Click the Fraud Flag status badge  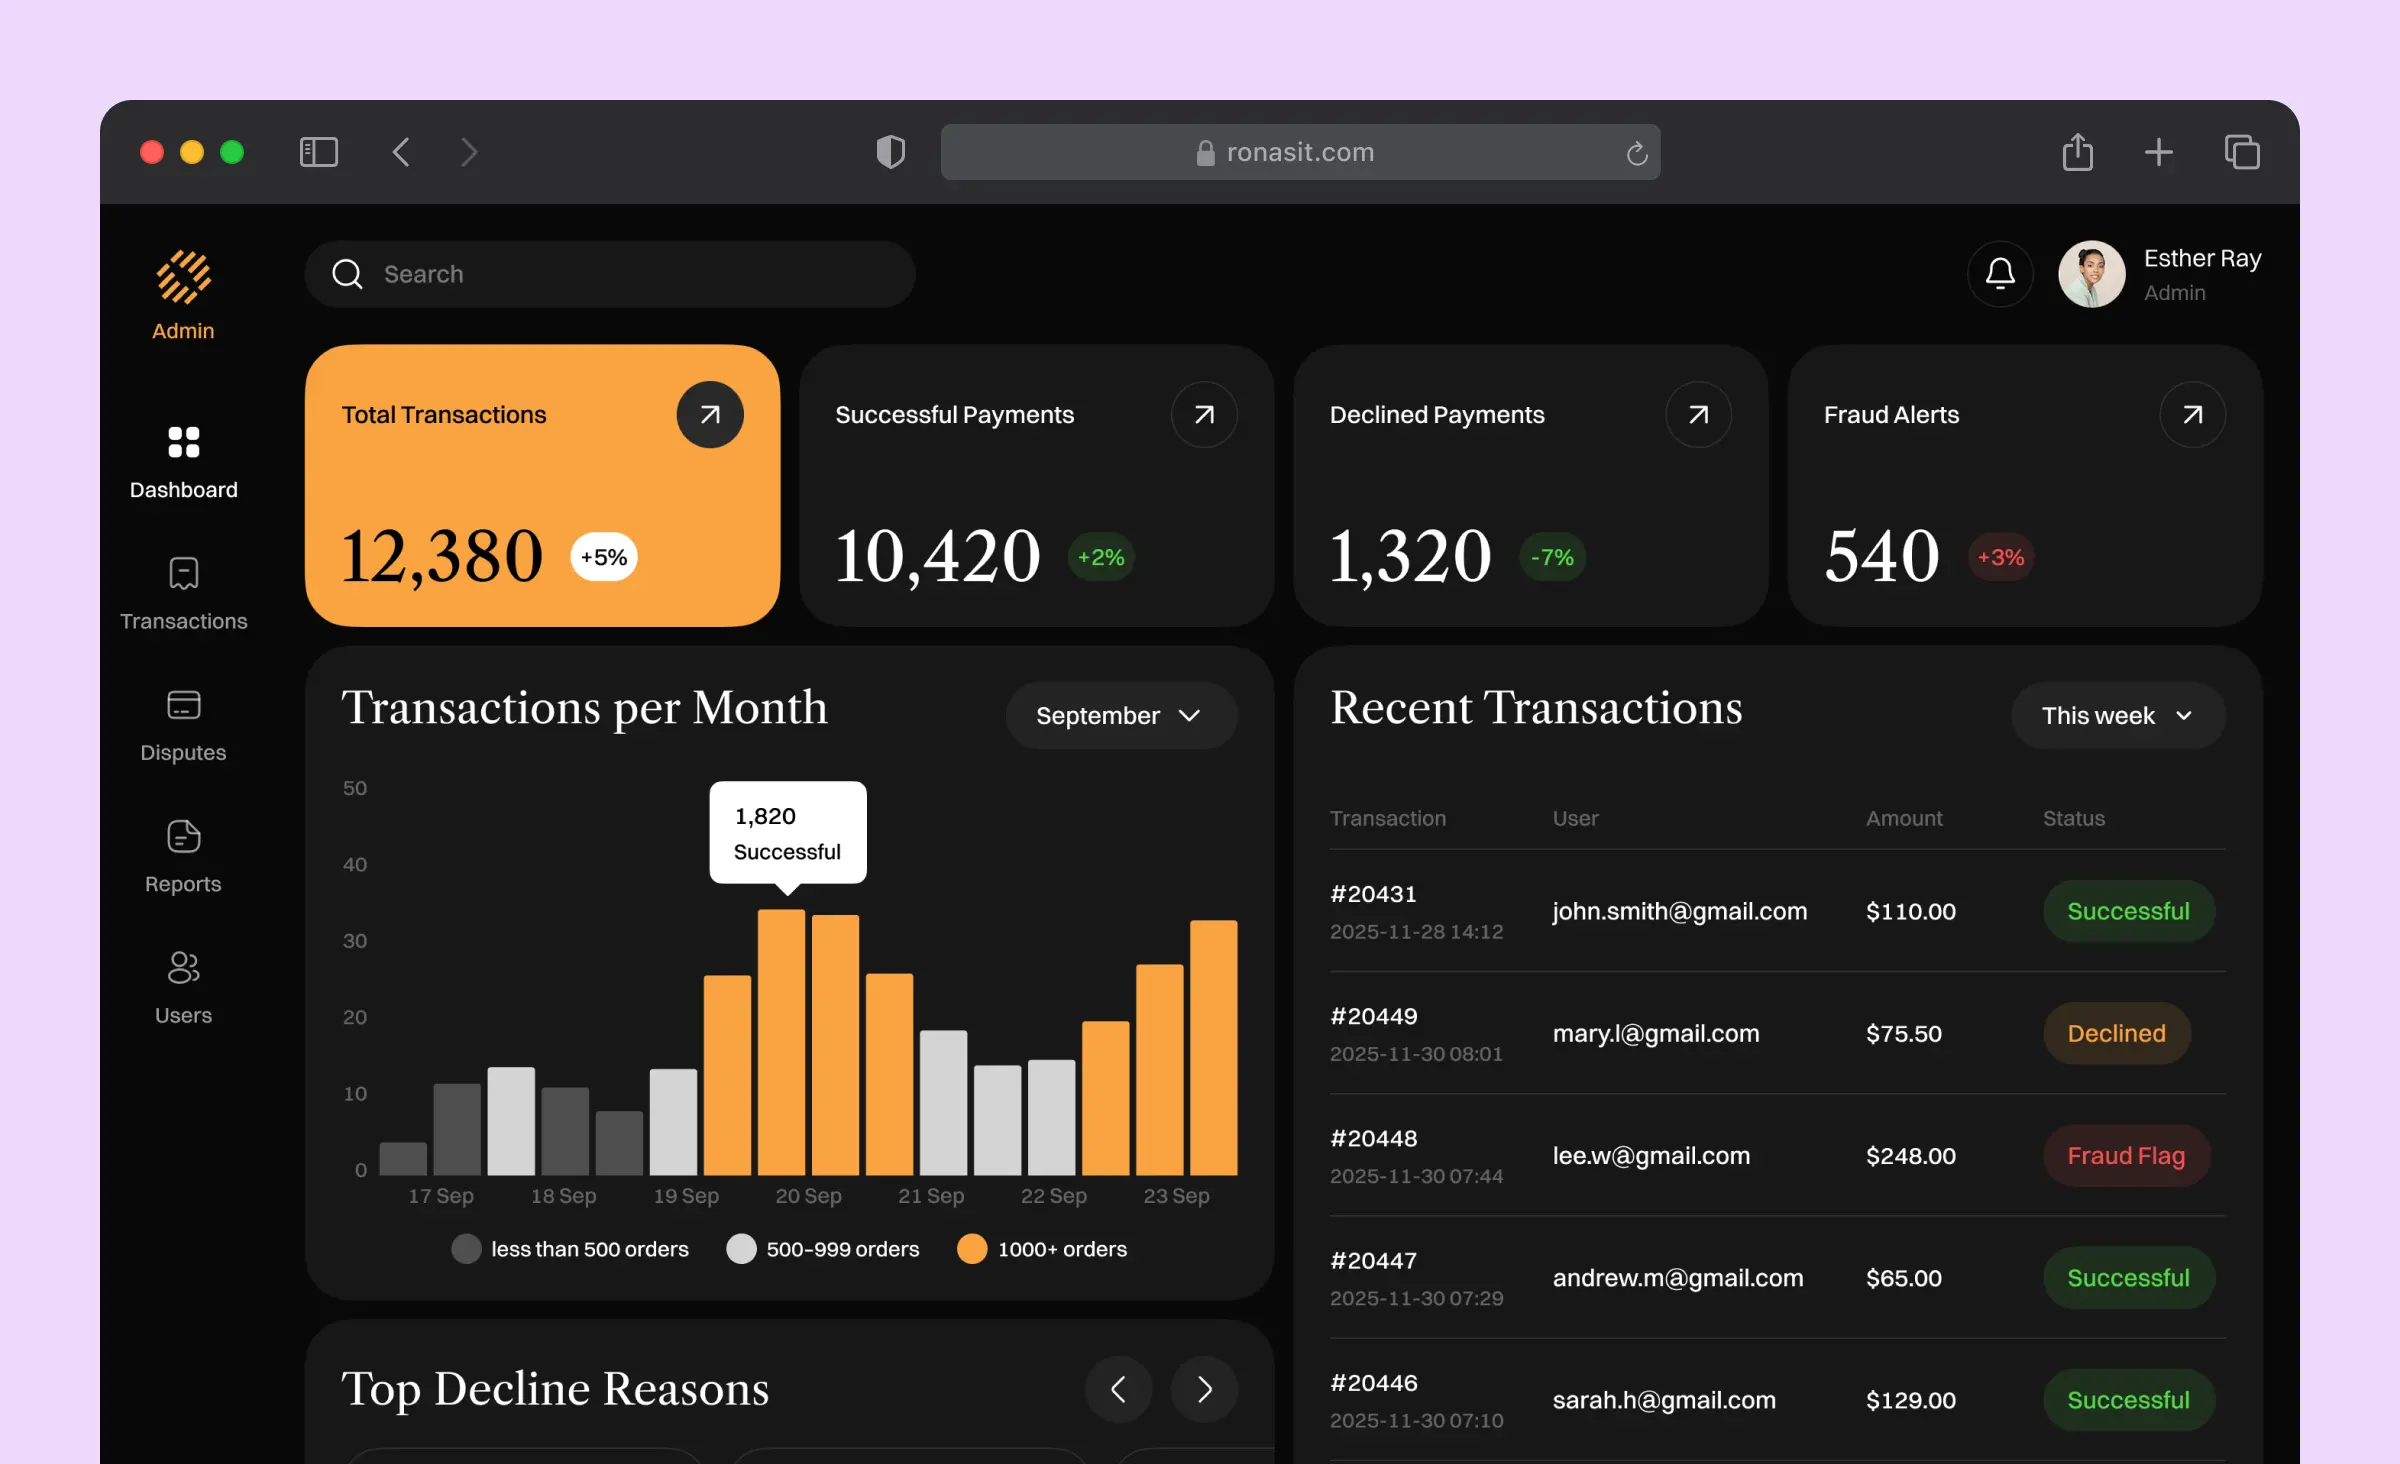tap(2126, 1156)
